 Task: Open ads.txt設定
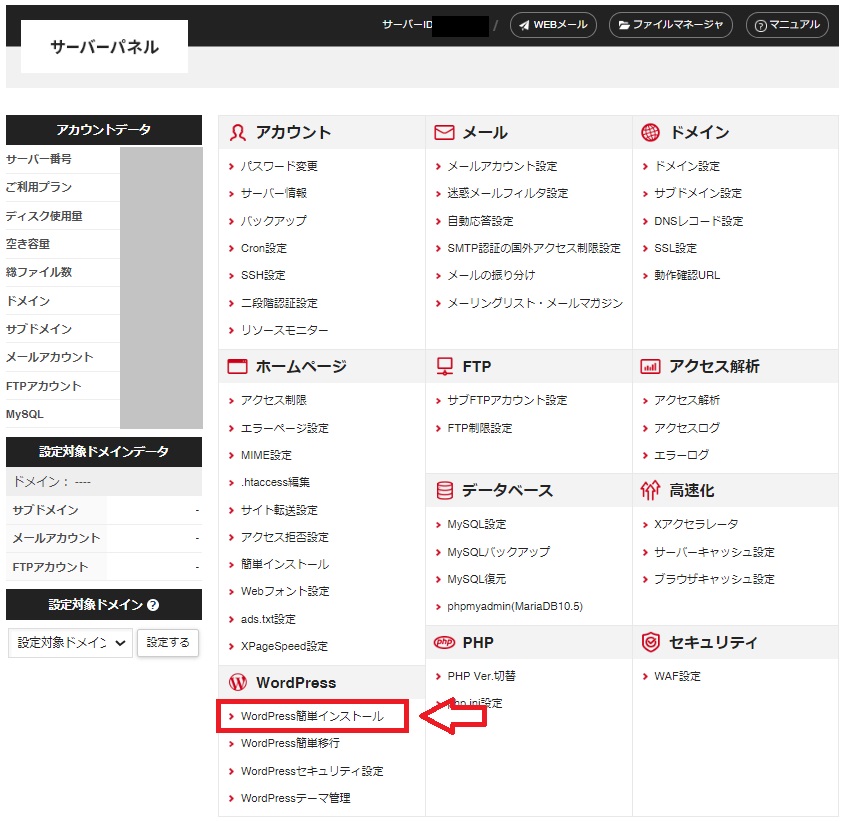268,619
